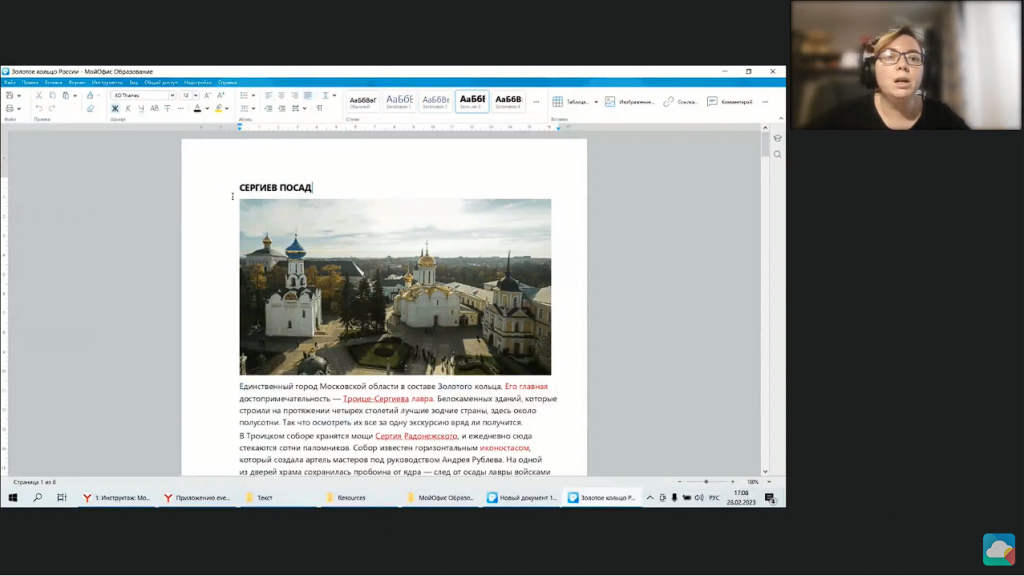Apply the Заголовок 4 style
Image resolution: width=1024 pixels, height=576 pixels.
tap(508, 102)
